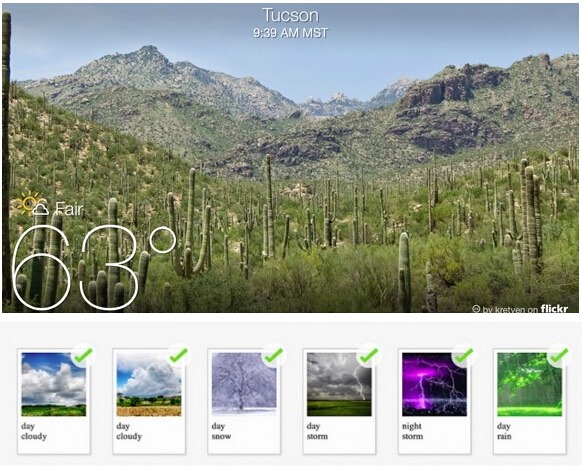Click the sun and cloud weather icon
Image resolution: width=582 pixels, height=470 pixels.
pyautogui.click(x=31, y=204)
